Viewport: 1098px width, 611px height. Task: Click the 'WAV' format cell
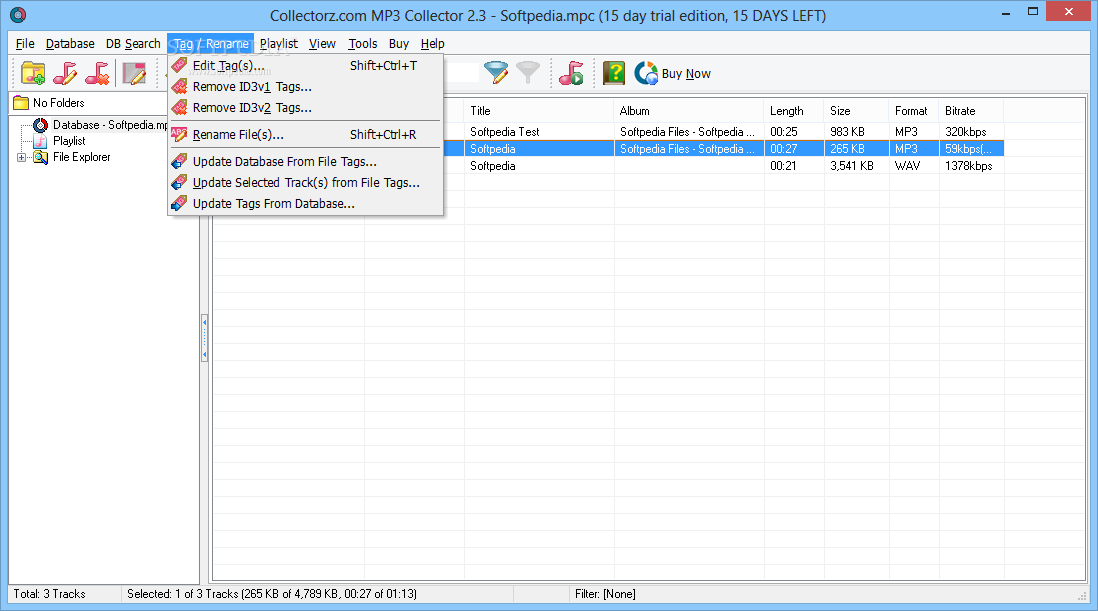[x=908, y=166]
